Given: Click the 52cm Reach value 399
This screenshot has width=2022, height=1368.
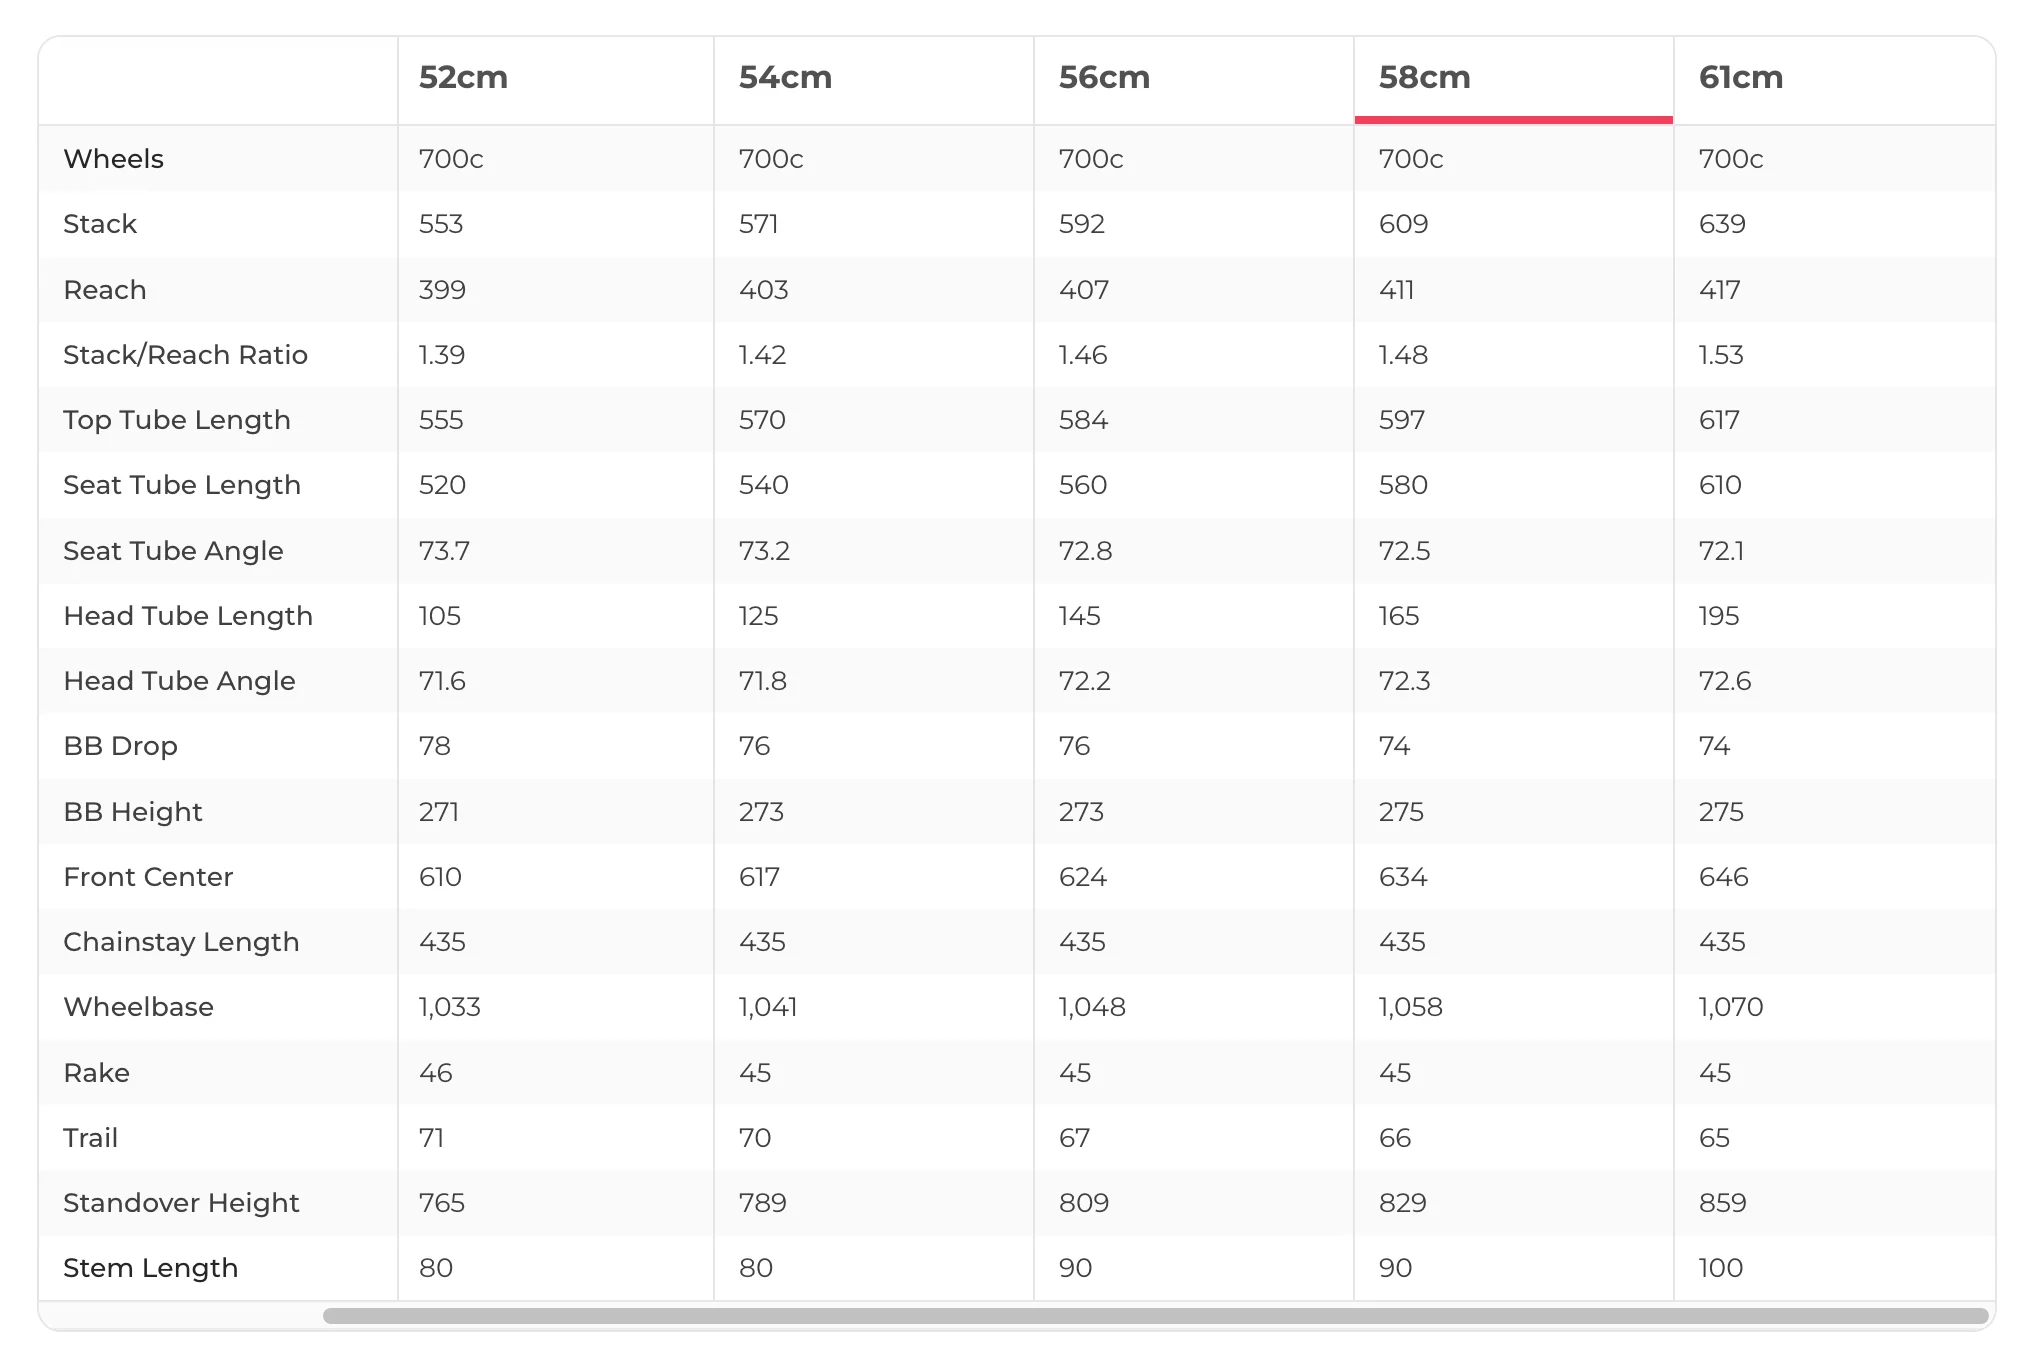Looking at the screenshot, I should coord(442,290).
